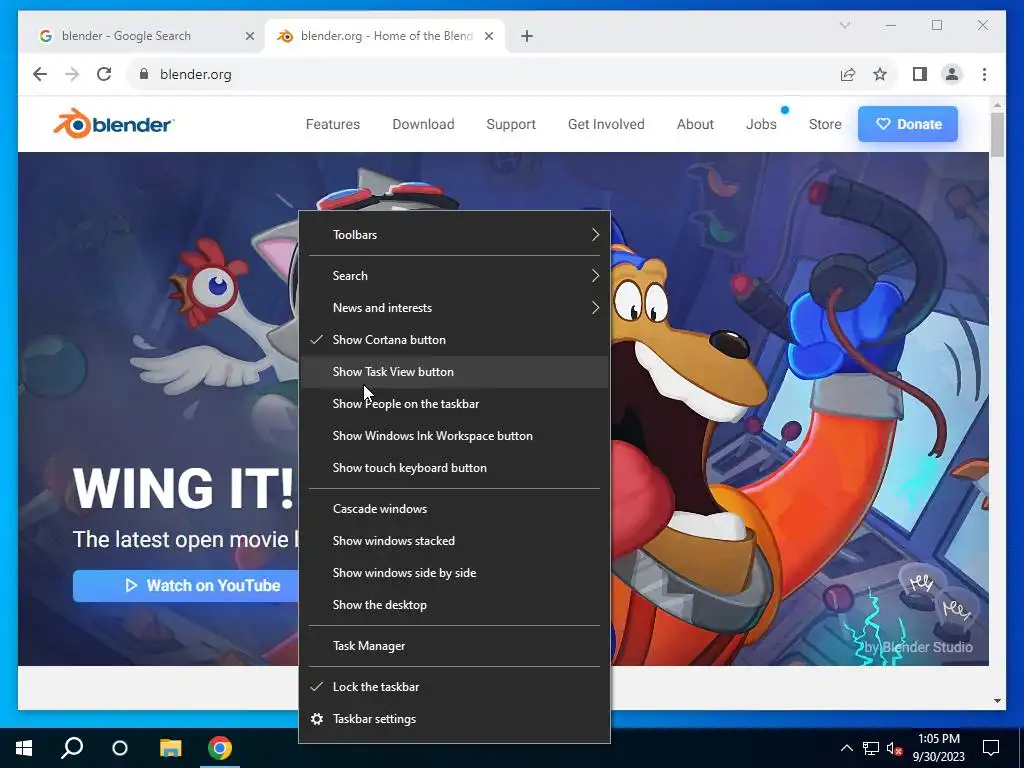Open a new tab with the plus button

tap(527, 36)
